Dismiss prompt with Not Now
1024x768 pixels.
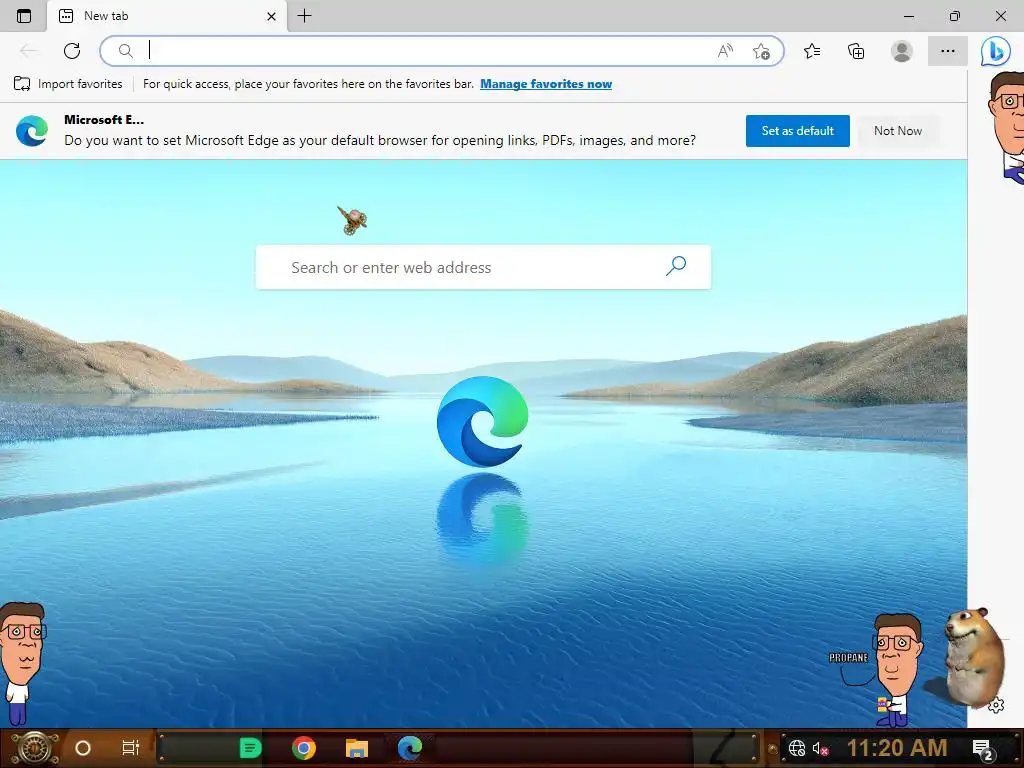pos(898,131)
